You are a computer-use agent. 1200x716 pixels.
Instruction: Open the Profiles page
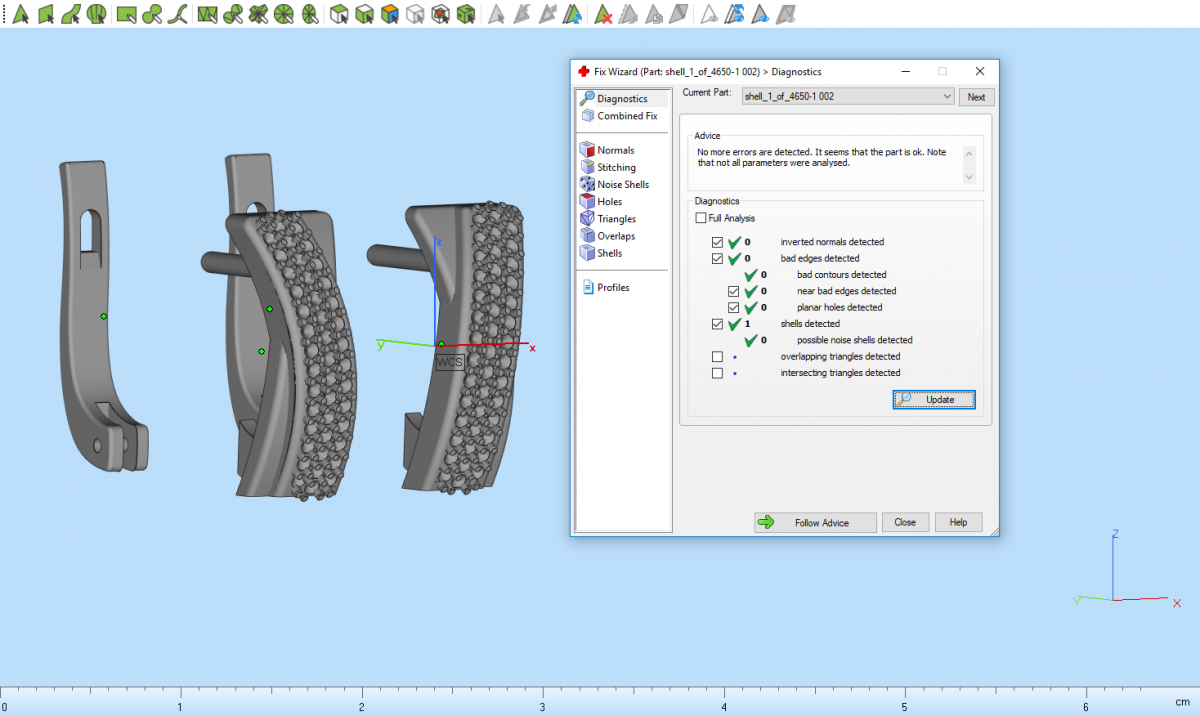point(612,288)
